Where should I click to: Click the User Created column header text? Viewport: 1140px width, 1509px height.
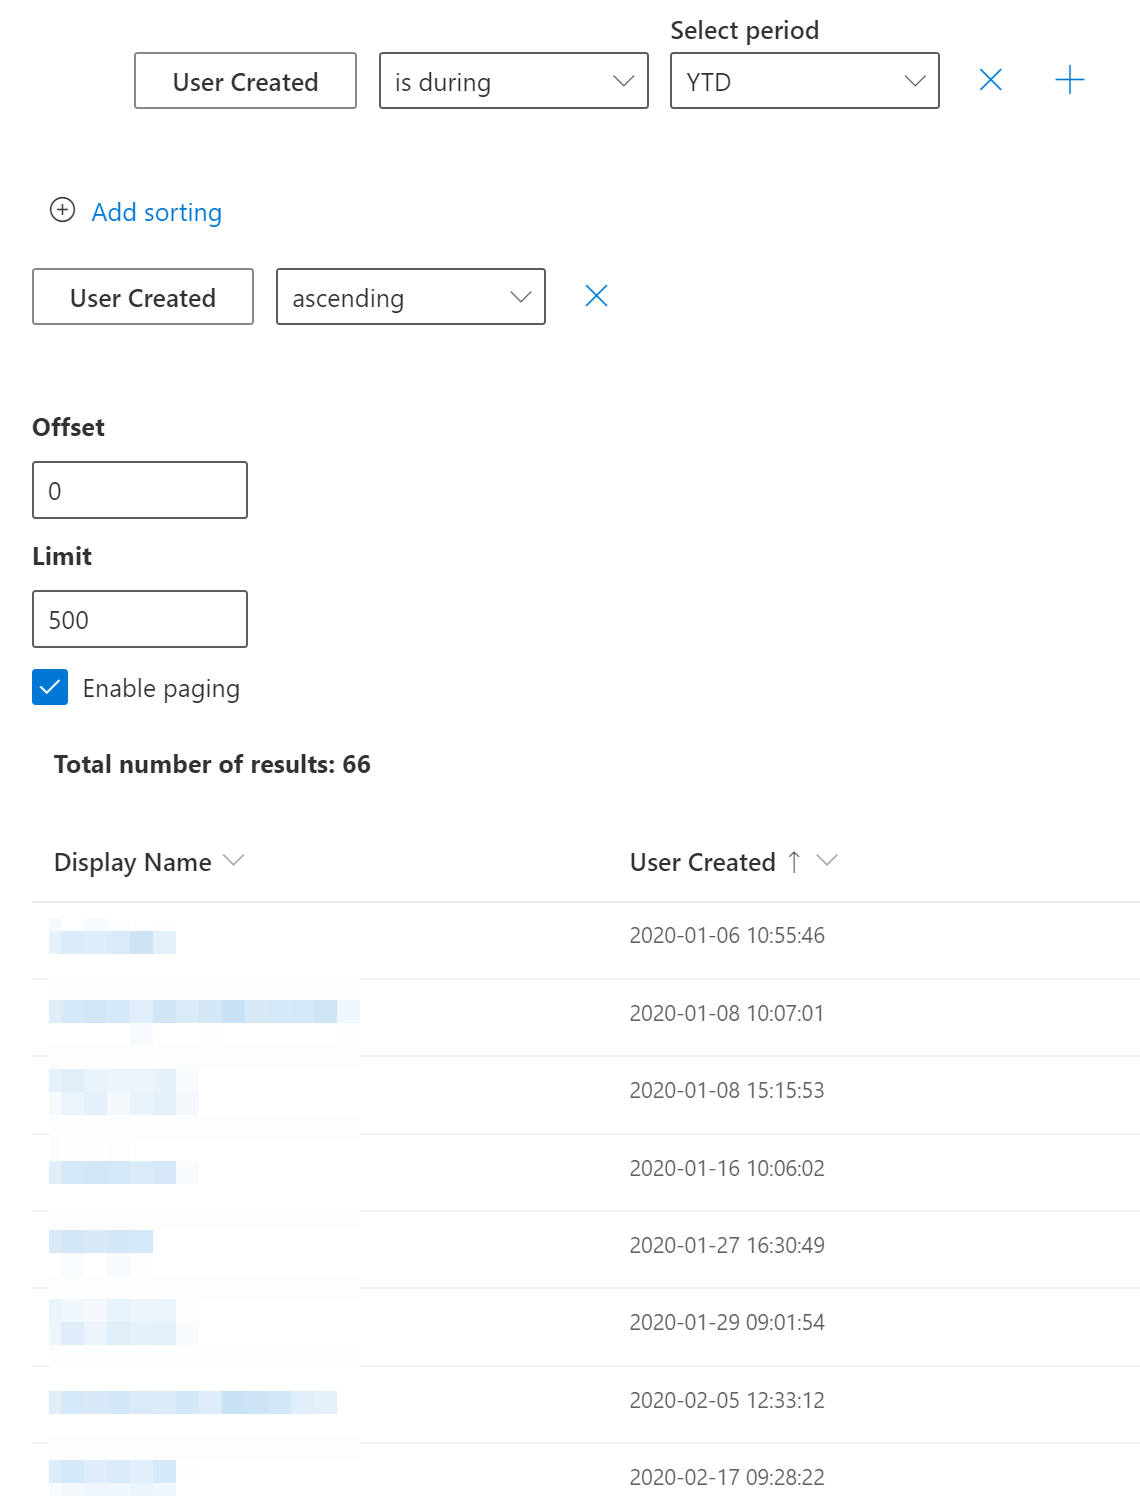(x=702, y=862)
